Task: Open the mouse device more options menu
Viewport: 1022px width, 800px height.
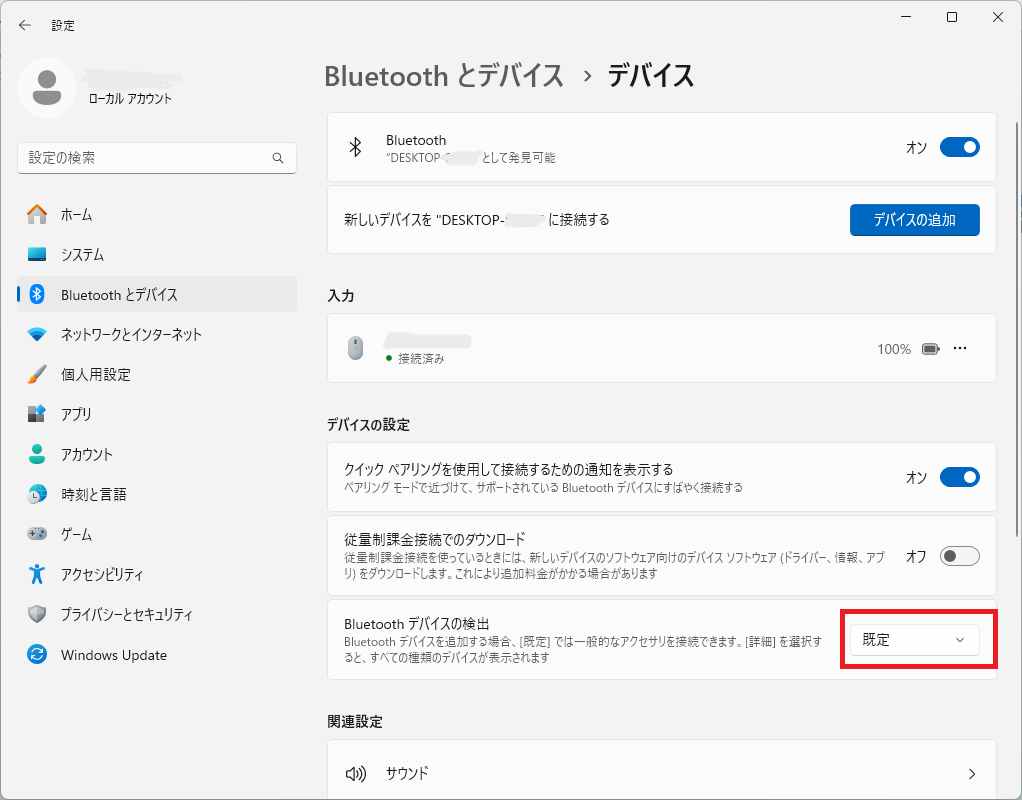Action: [960, 348]
